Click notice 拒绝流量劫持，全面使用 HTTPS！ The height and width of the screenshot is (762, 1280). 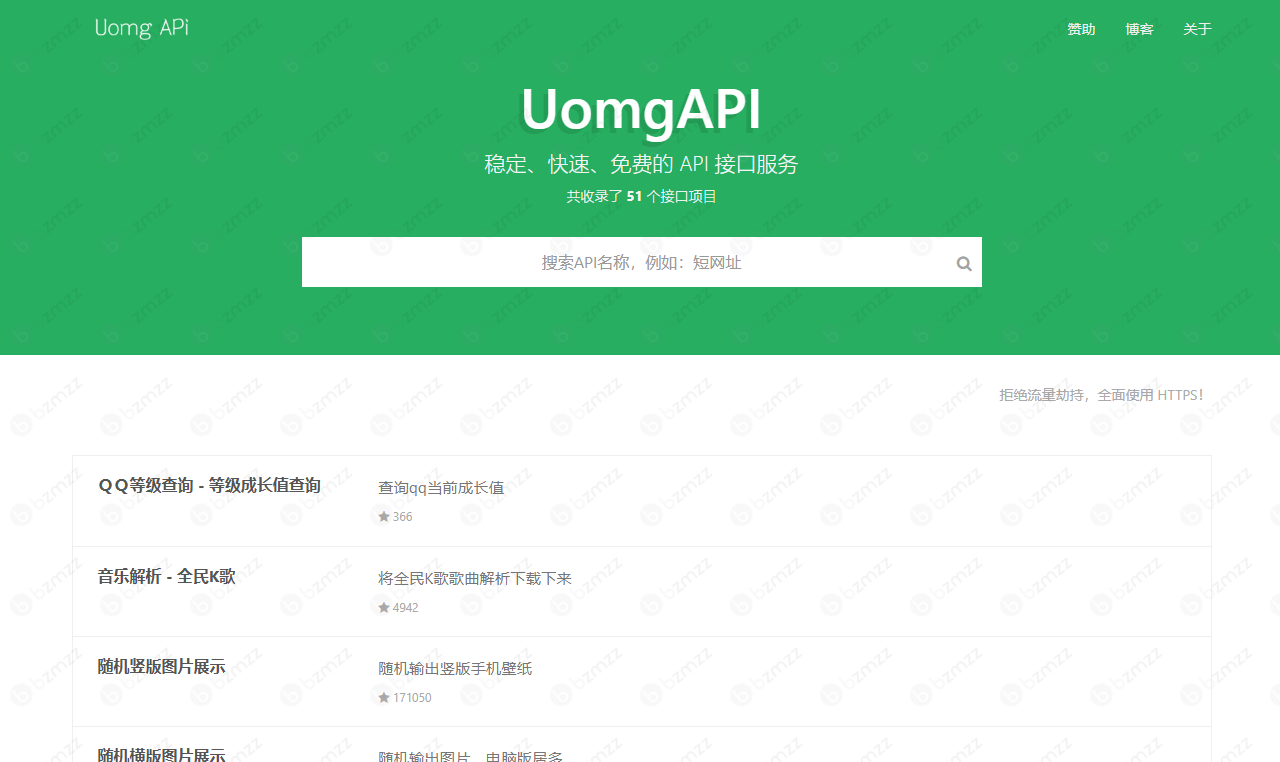click(1102, 395)
